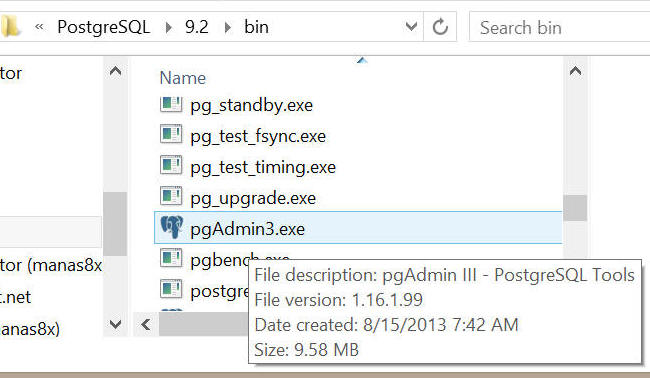
Task: Select the pg_test_fsync.exe file name
Action: [x=258, y=136]
